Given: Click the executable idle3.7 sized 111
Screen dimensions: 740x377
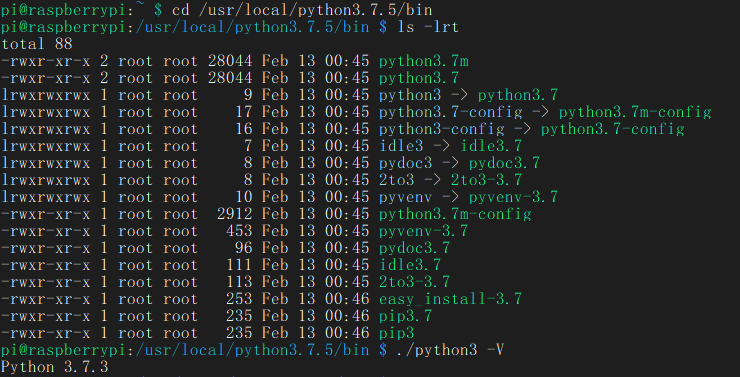Looking at the screenshot, I should tap(410, 265).
